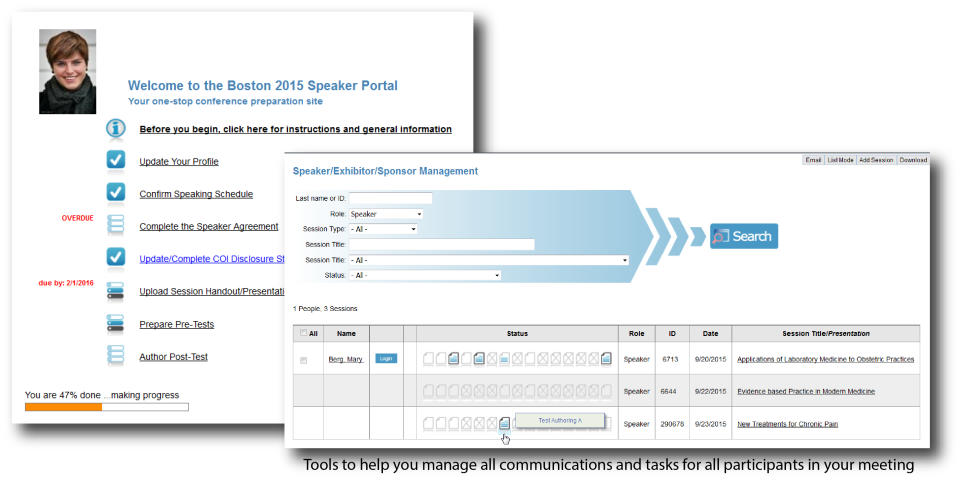Image resolution: width=960 pixels, height=479 pixels.
Task: Click the Test Authoring A tooltip
Action: [x=560, y=421]
